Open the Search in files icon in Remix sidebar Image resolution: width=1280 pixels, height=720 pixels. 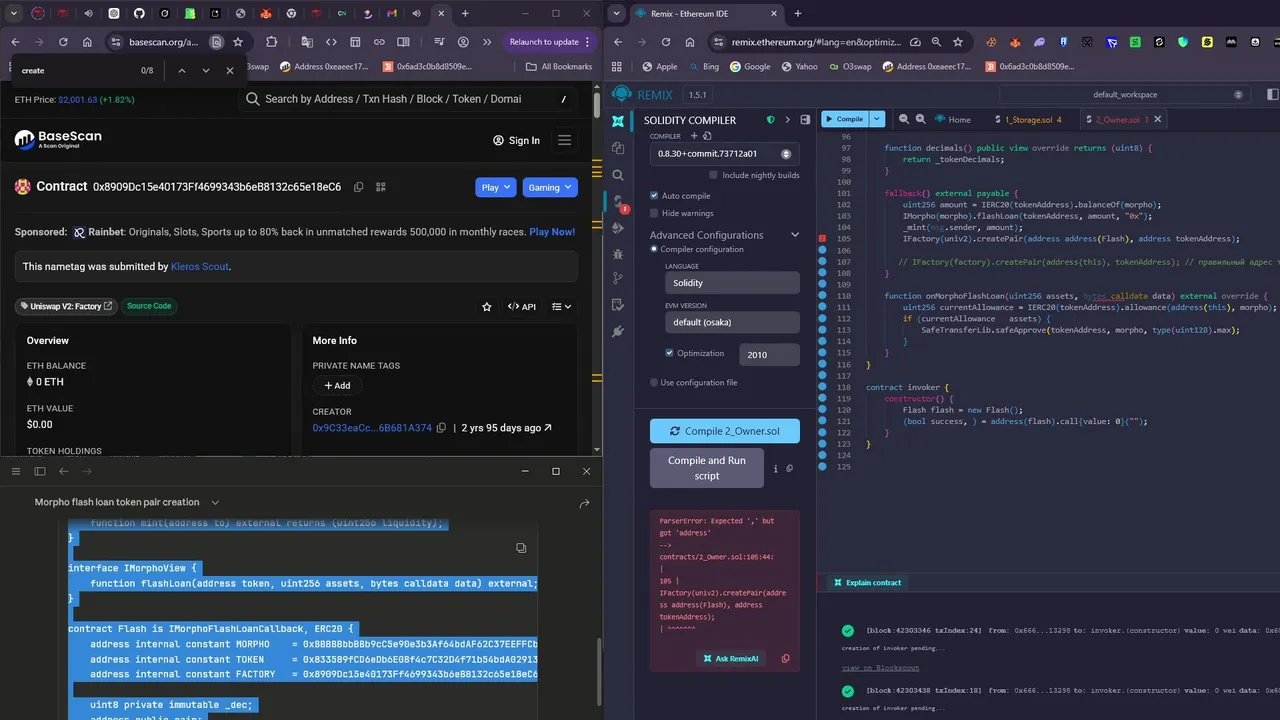click(618, 175)
